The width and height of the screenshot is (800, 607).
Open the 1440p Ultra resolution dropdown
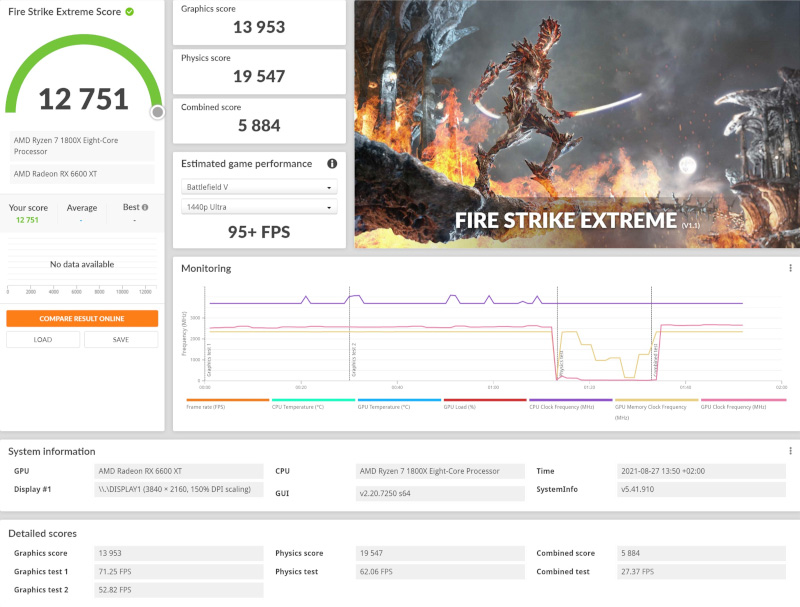point(259,207)
